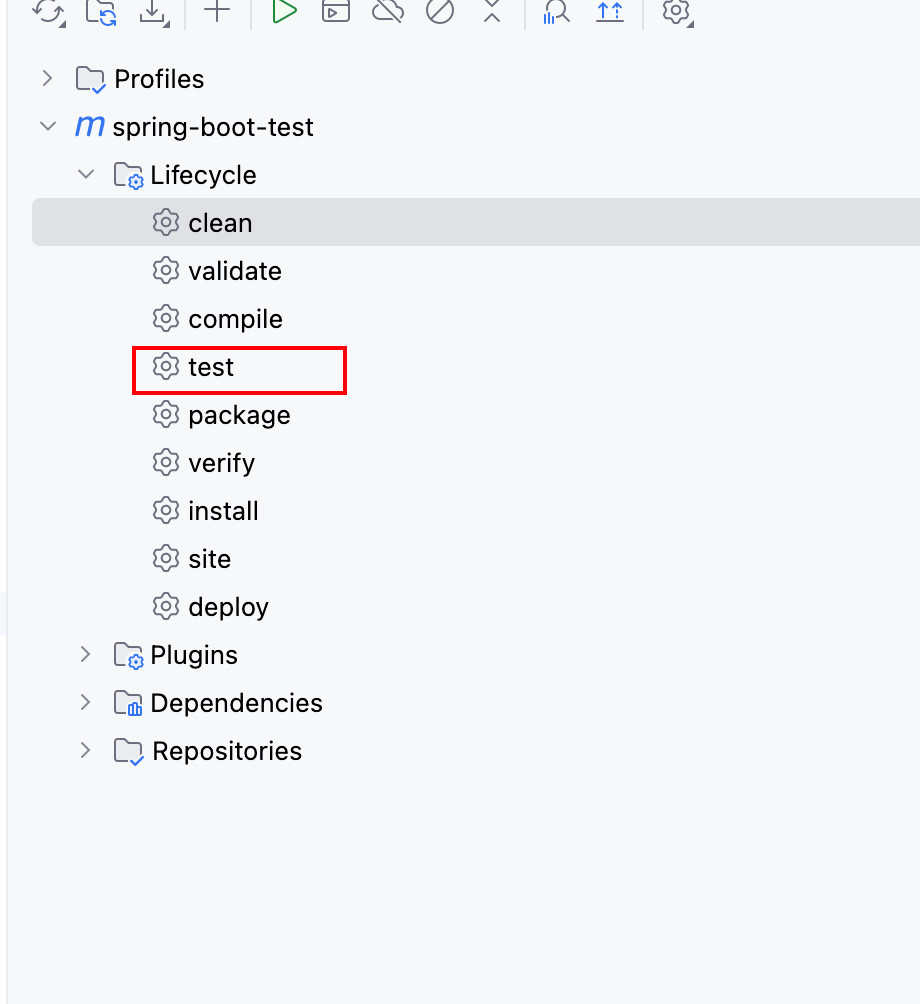This screenshot has height=1004, width=920.
Task: Select the test lifecycle goal
Action: click(x=211, y=367)
